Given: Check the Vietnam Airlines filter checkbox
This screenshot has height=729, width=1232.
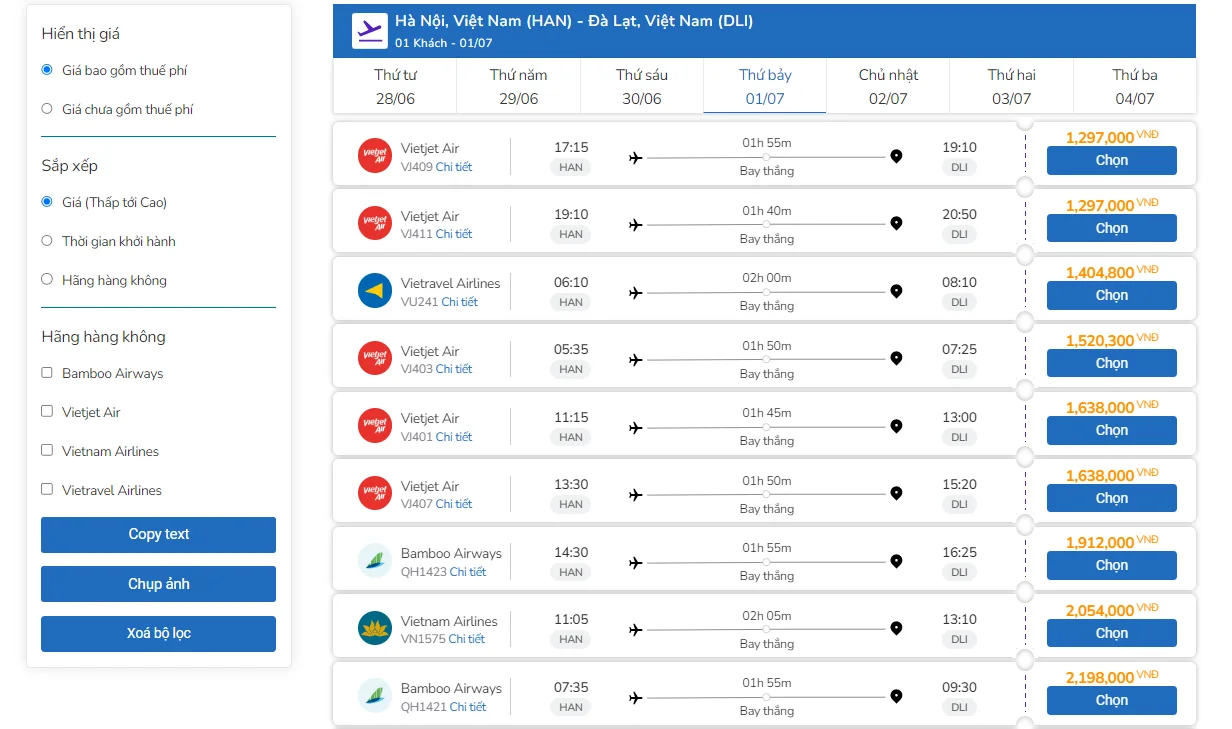Looking at the screenshot, I should pyautogui.click(x=47, y=450).
